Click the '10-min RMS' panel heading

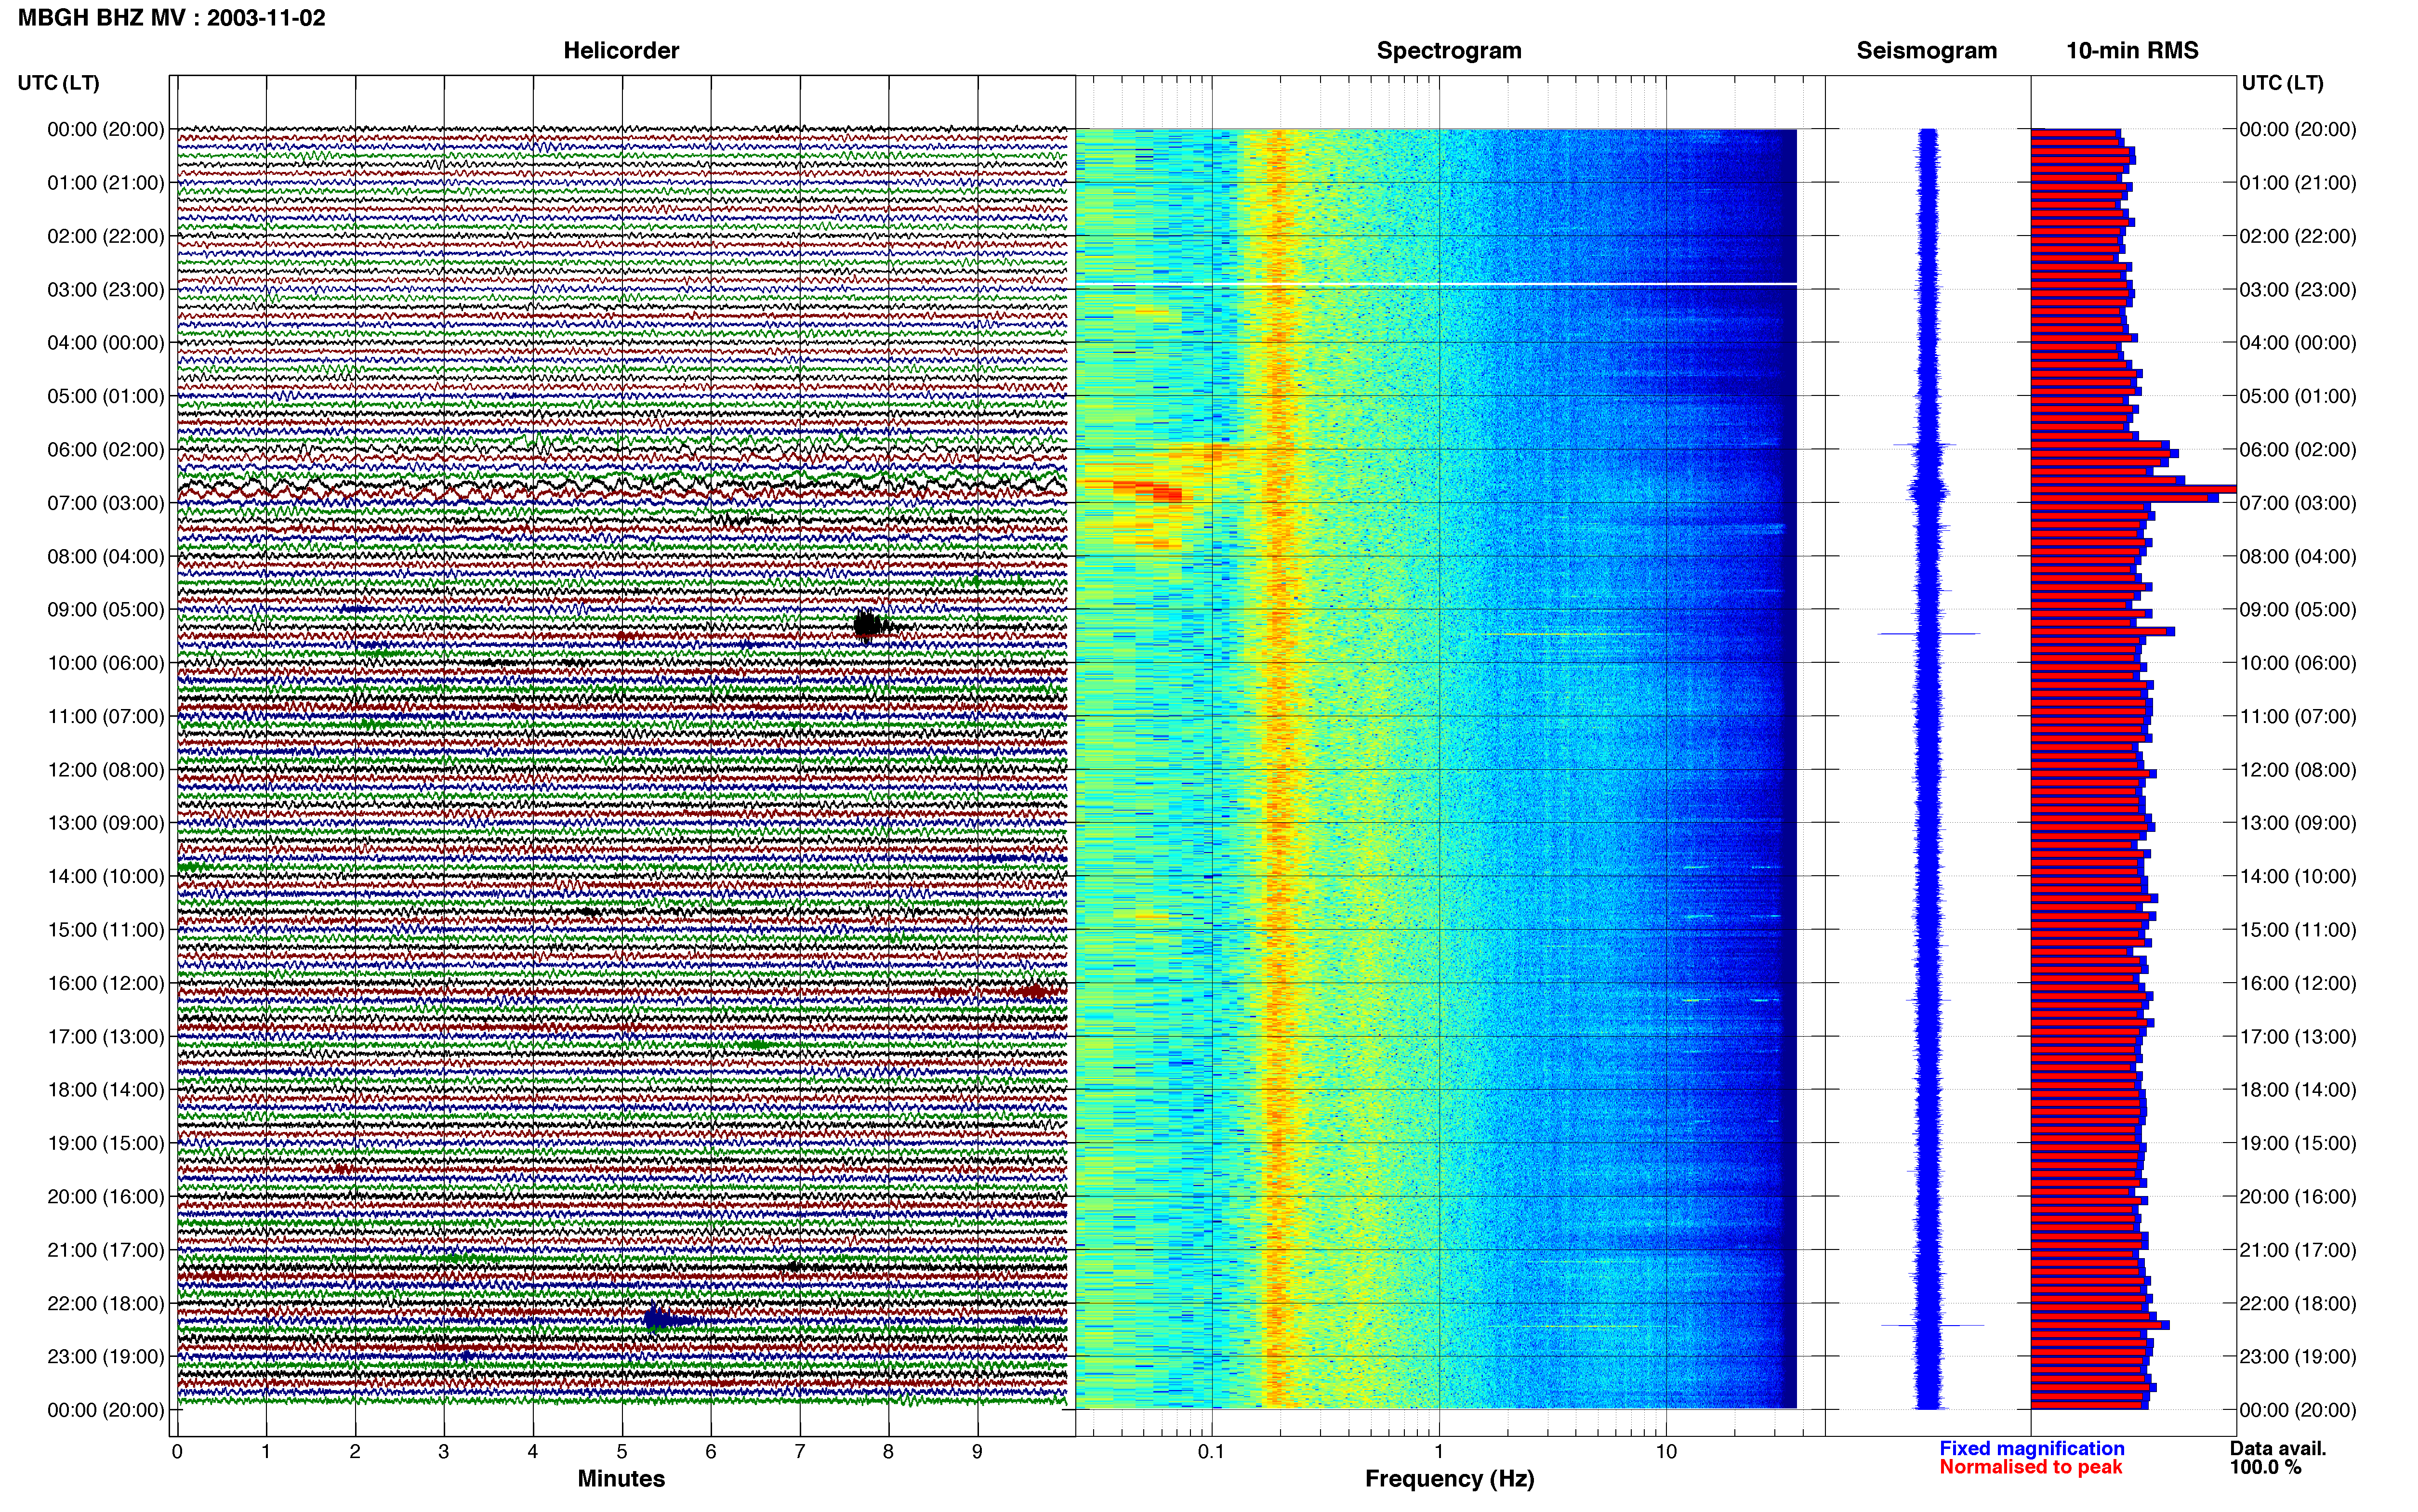pos(2132,50)
